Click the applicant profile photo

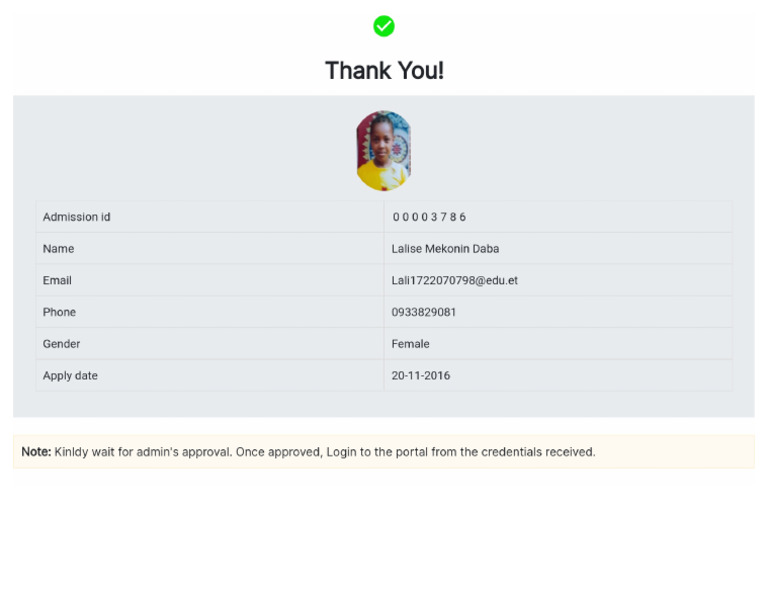pos(384,151)
